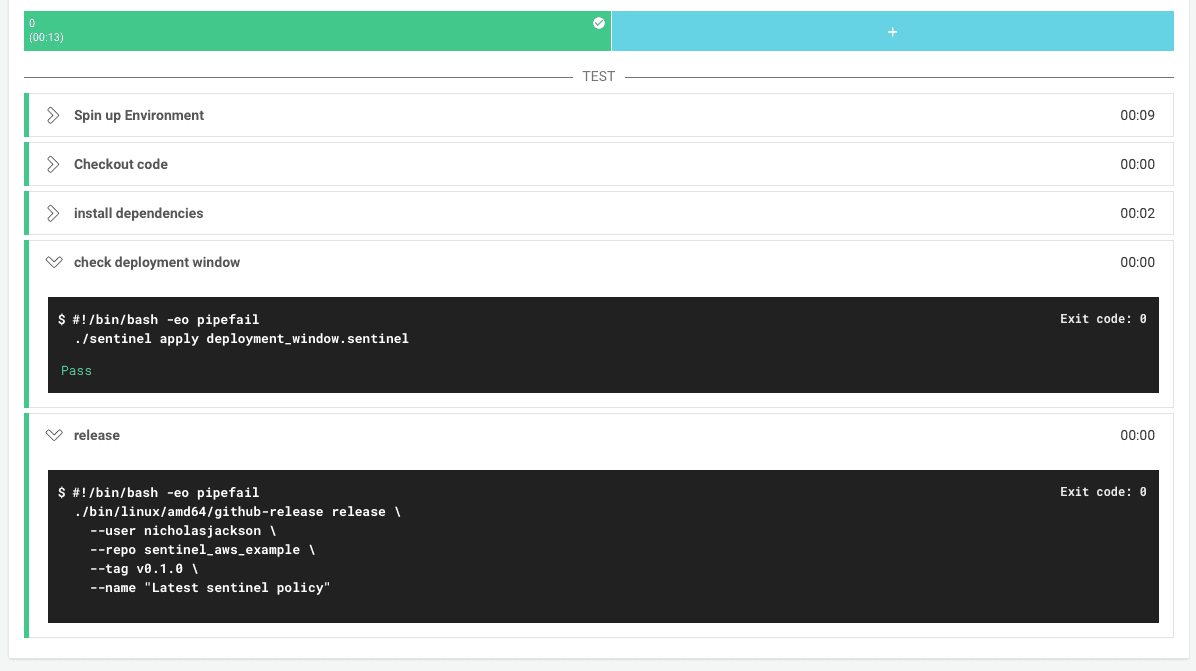1196x671 pixels.
Task: Click the release step title
Action: [x=96, y=435]
